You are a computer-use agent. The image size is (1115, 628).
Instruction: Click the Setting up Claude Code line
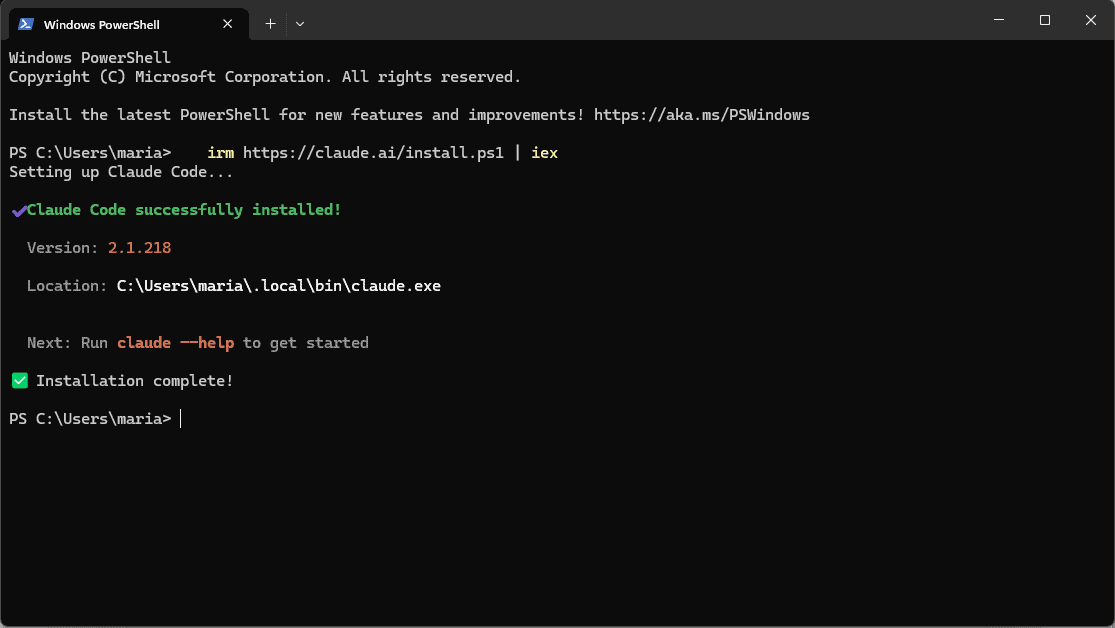[121, 172]
